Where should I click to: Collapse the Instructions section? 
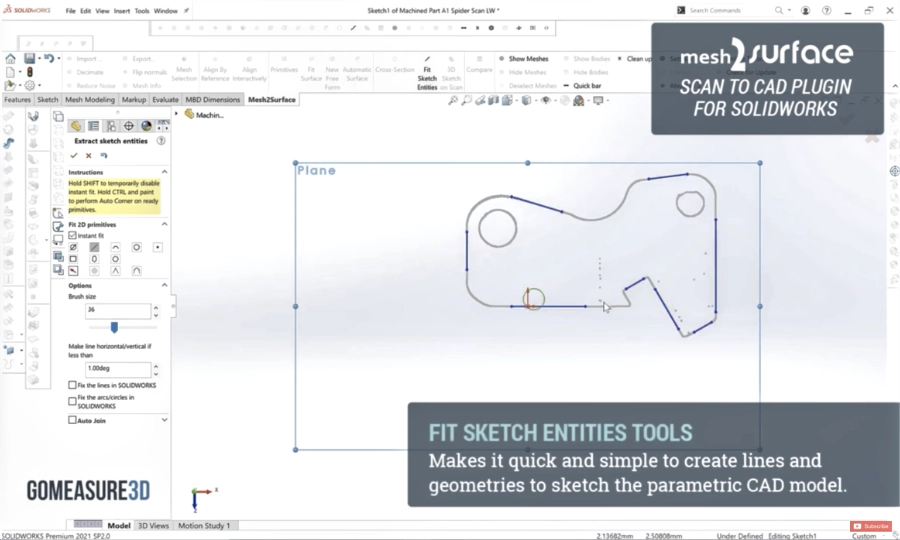pos(164,172)
